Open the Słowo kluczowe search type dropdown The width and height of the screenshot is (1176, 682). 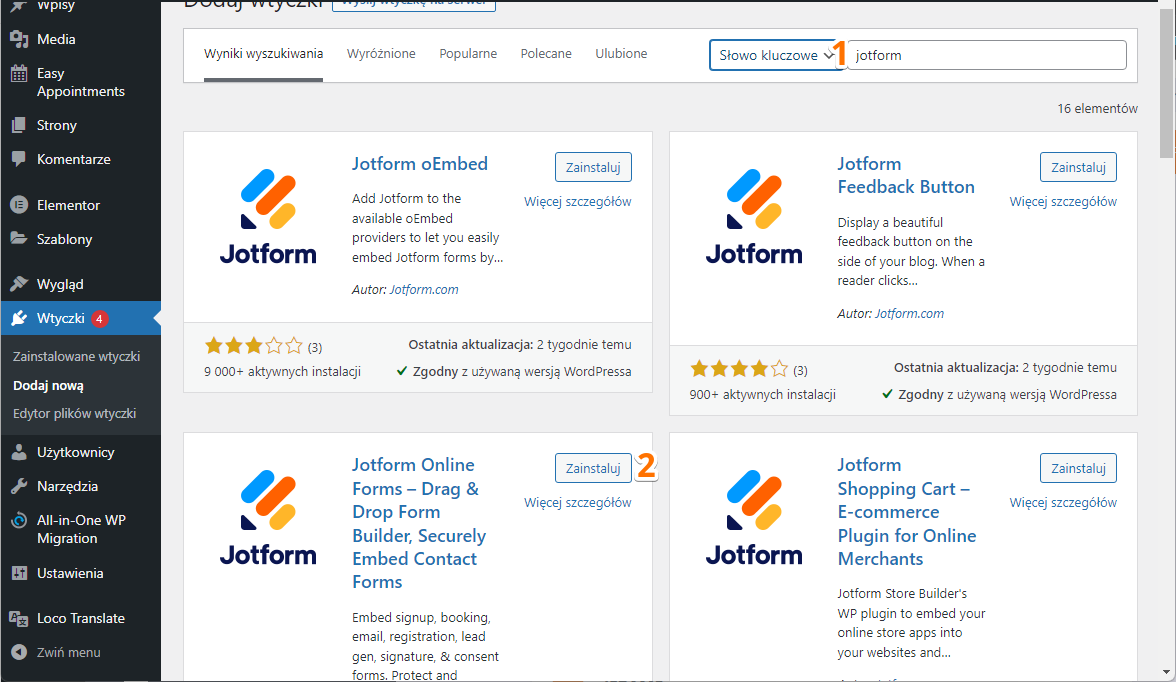pos(776,55)
